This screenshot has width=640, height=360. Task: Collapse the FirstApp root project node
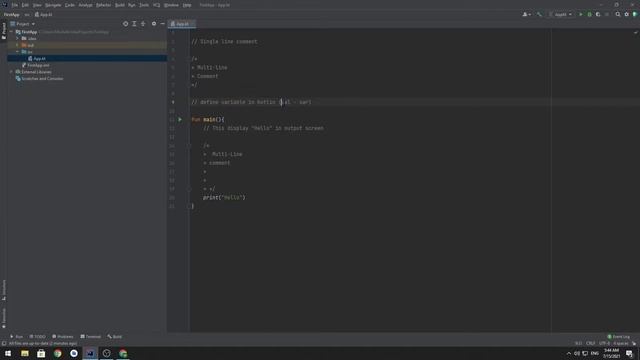[x=11, y=32]
